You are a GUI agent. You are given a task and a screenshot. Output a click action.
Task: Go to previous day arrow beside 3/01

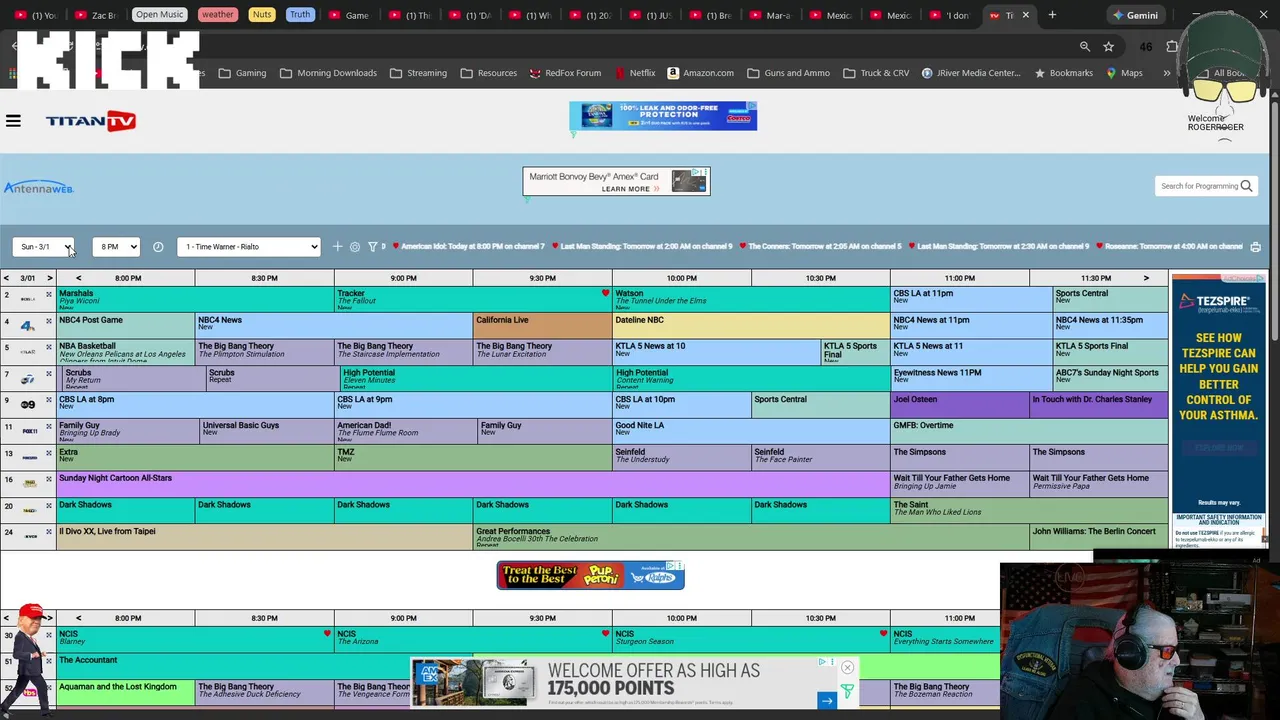pos(6,278)
